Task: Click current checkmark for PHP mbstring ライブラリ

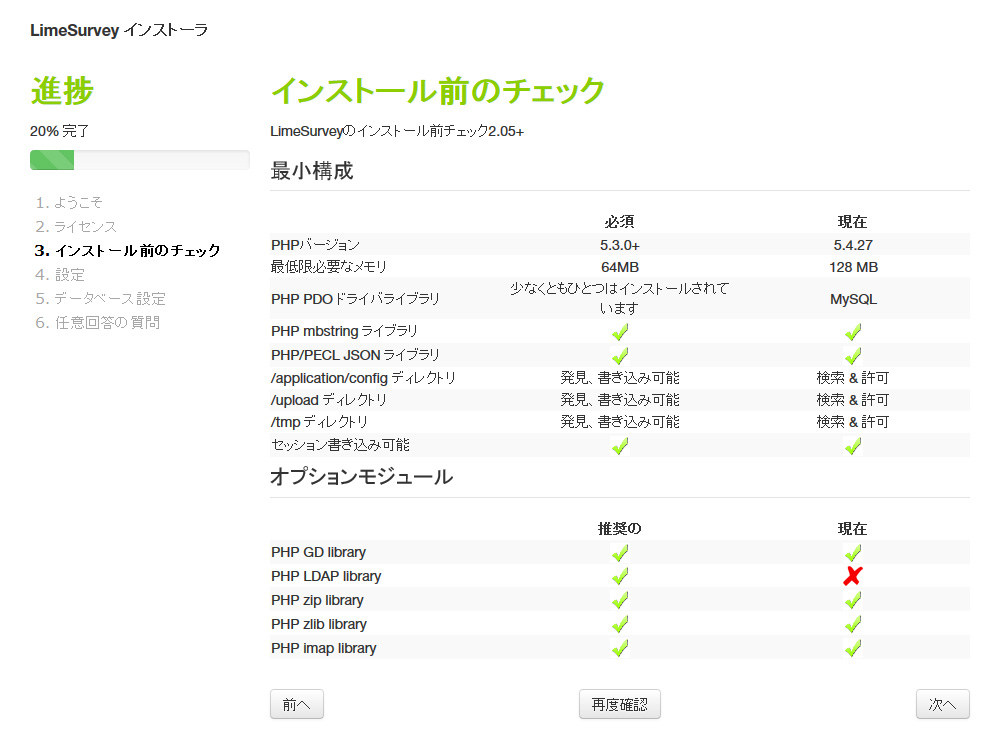Action: pyautogui.click(x=852, y=331)
